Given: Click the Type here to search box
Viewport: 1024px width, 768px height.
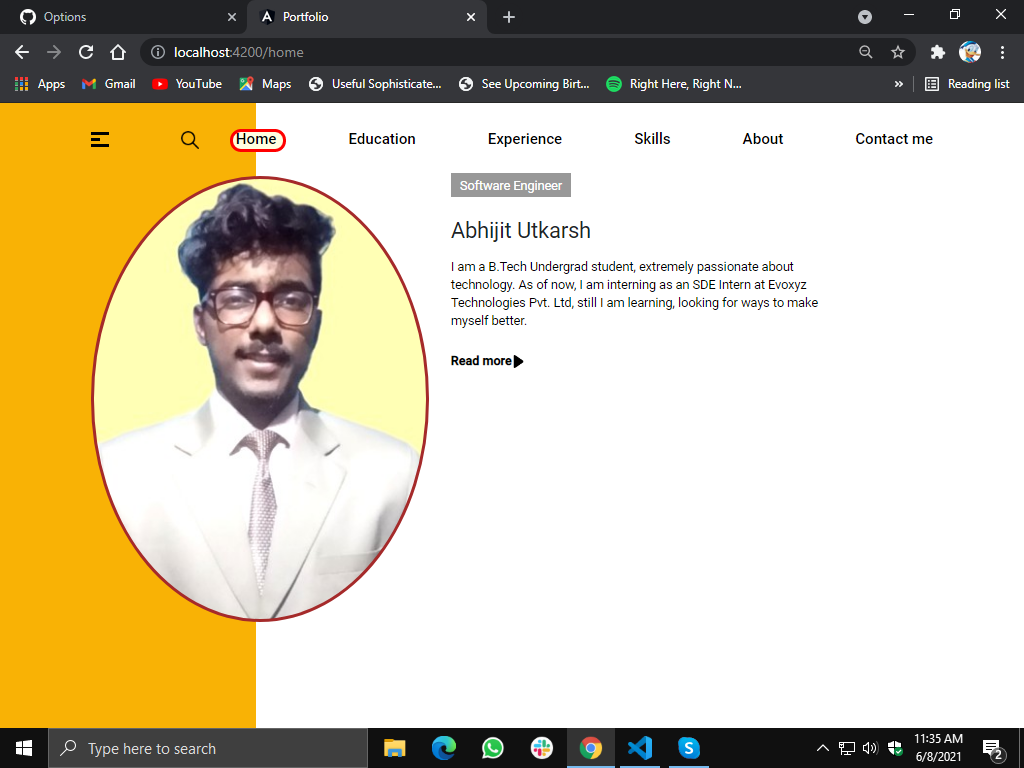Looking at the screenshot, I should tap(208, 748).
